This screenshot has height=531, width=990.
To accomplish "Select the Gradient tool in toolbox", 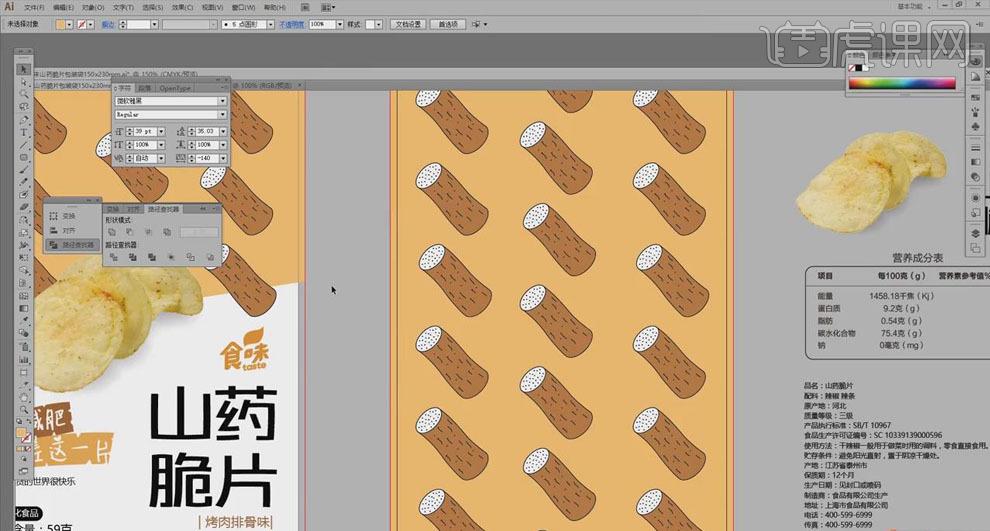I will point(24,308).
